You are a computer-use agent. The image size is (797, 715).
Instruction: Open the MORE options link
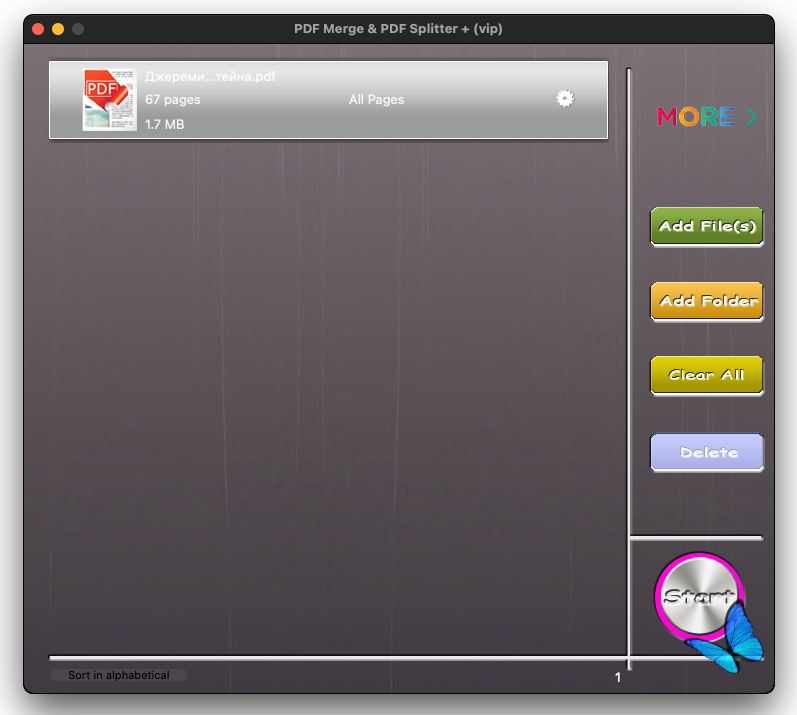(x=707, y=117)
